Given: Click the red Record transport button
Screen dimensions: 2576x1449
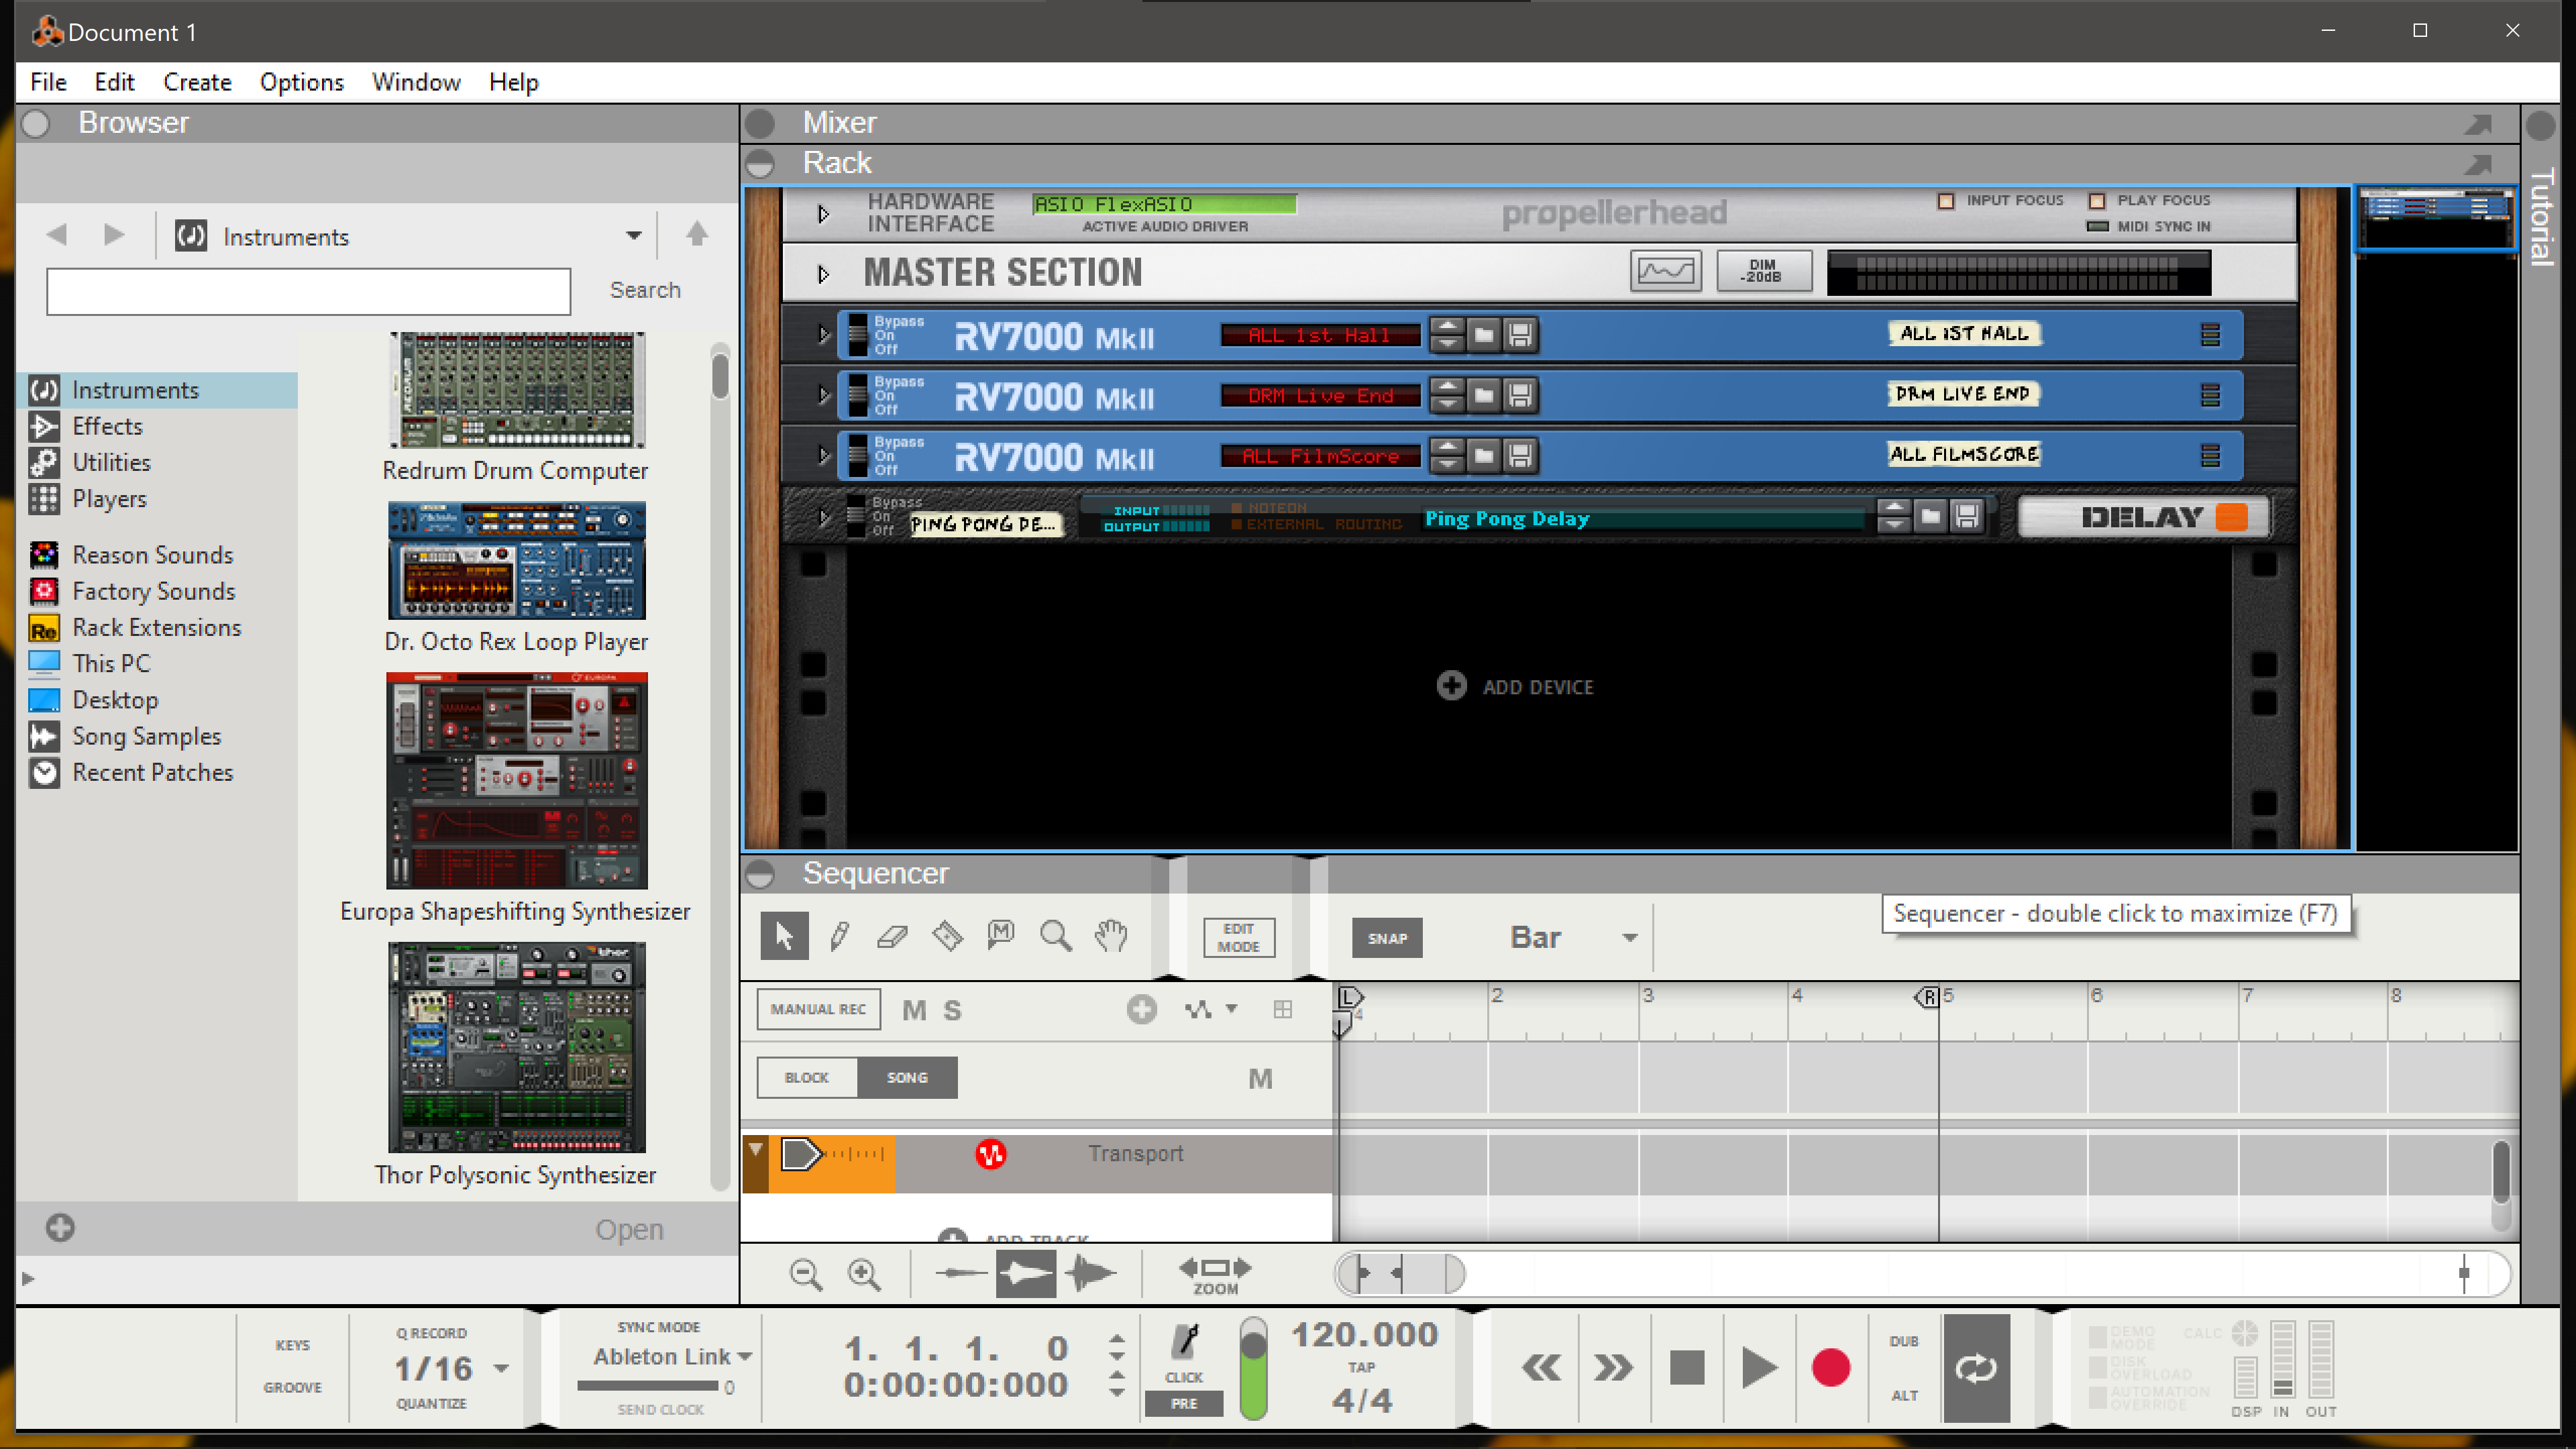Looking at the screenshot, I should tap(1831, 1367).
